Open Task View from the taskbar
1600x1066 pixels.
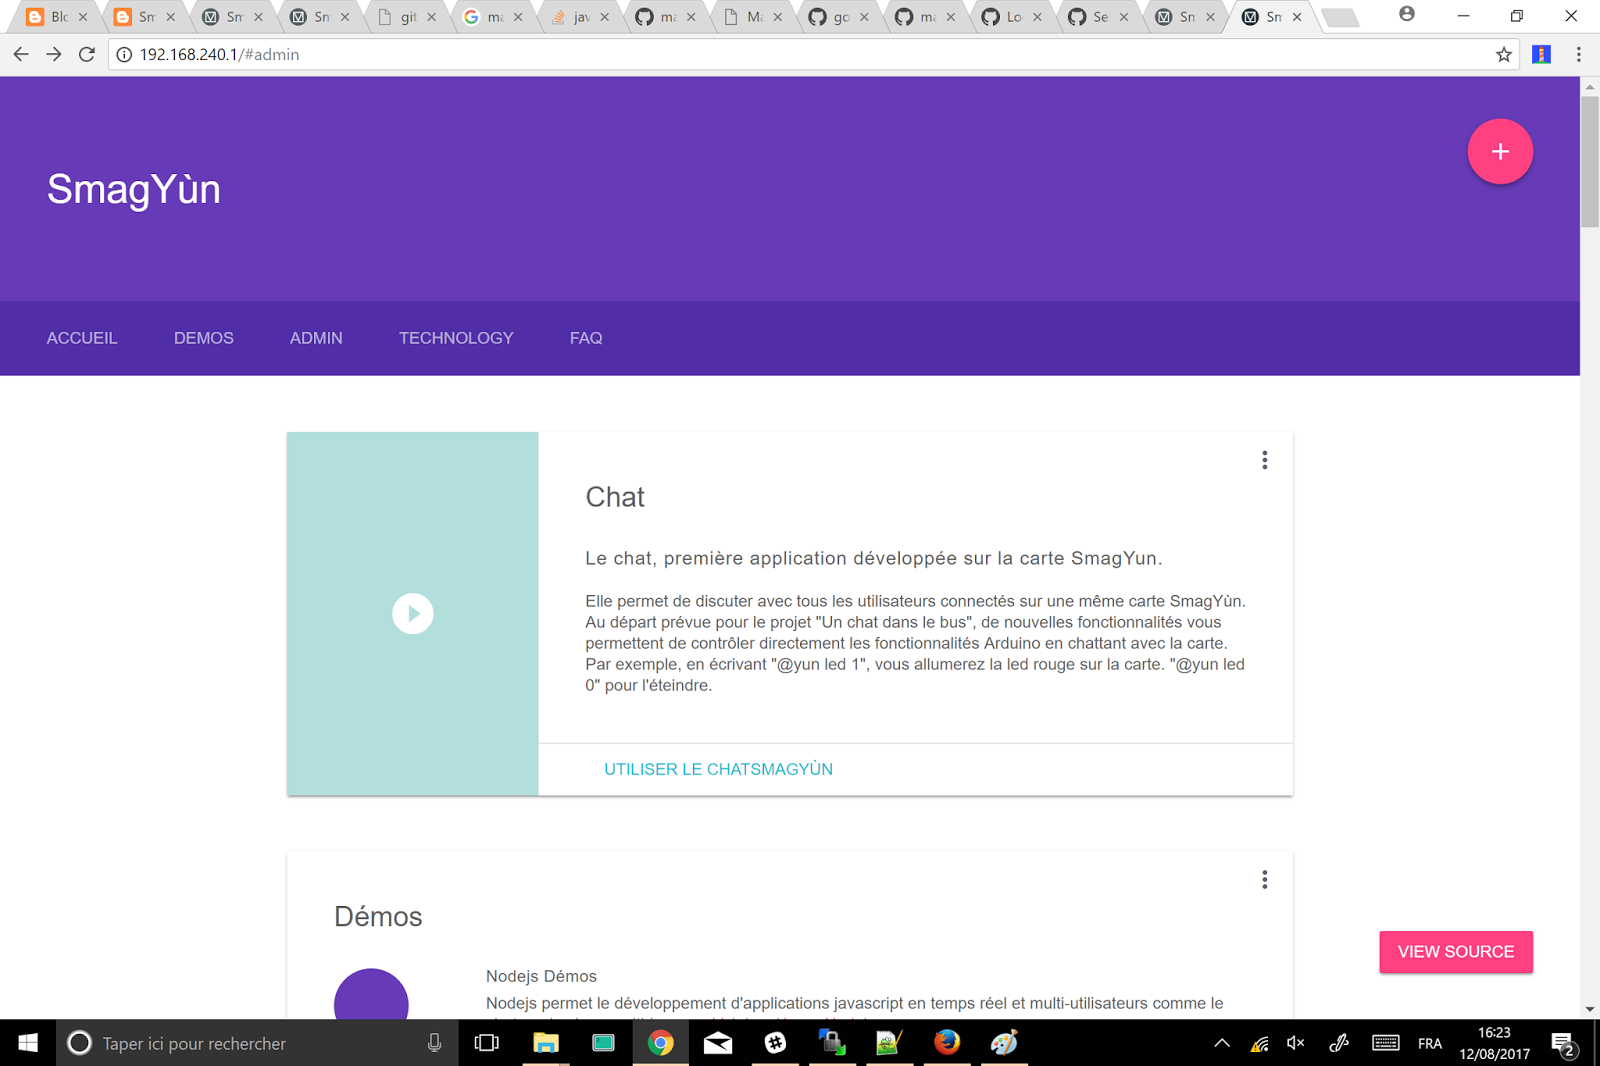click(487, 1043)
